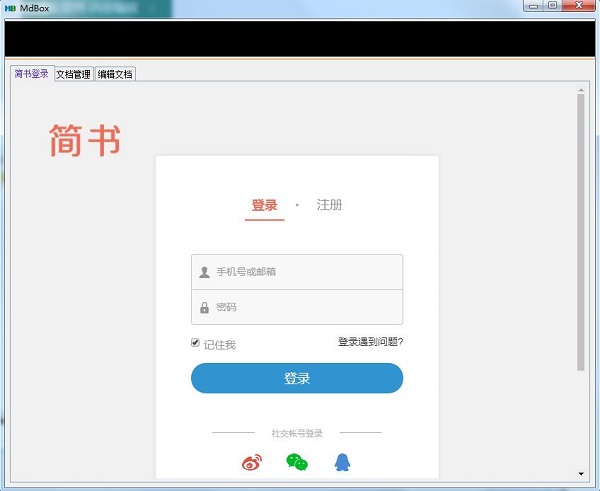
Task: Click the scrollbar up arrow
Action: tap(581, 90)
